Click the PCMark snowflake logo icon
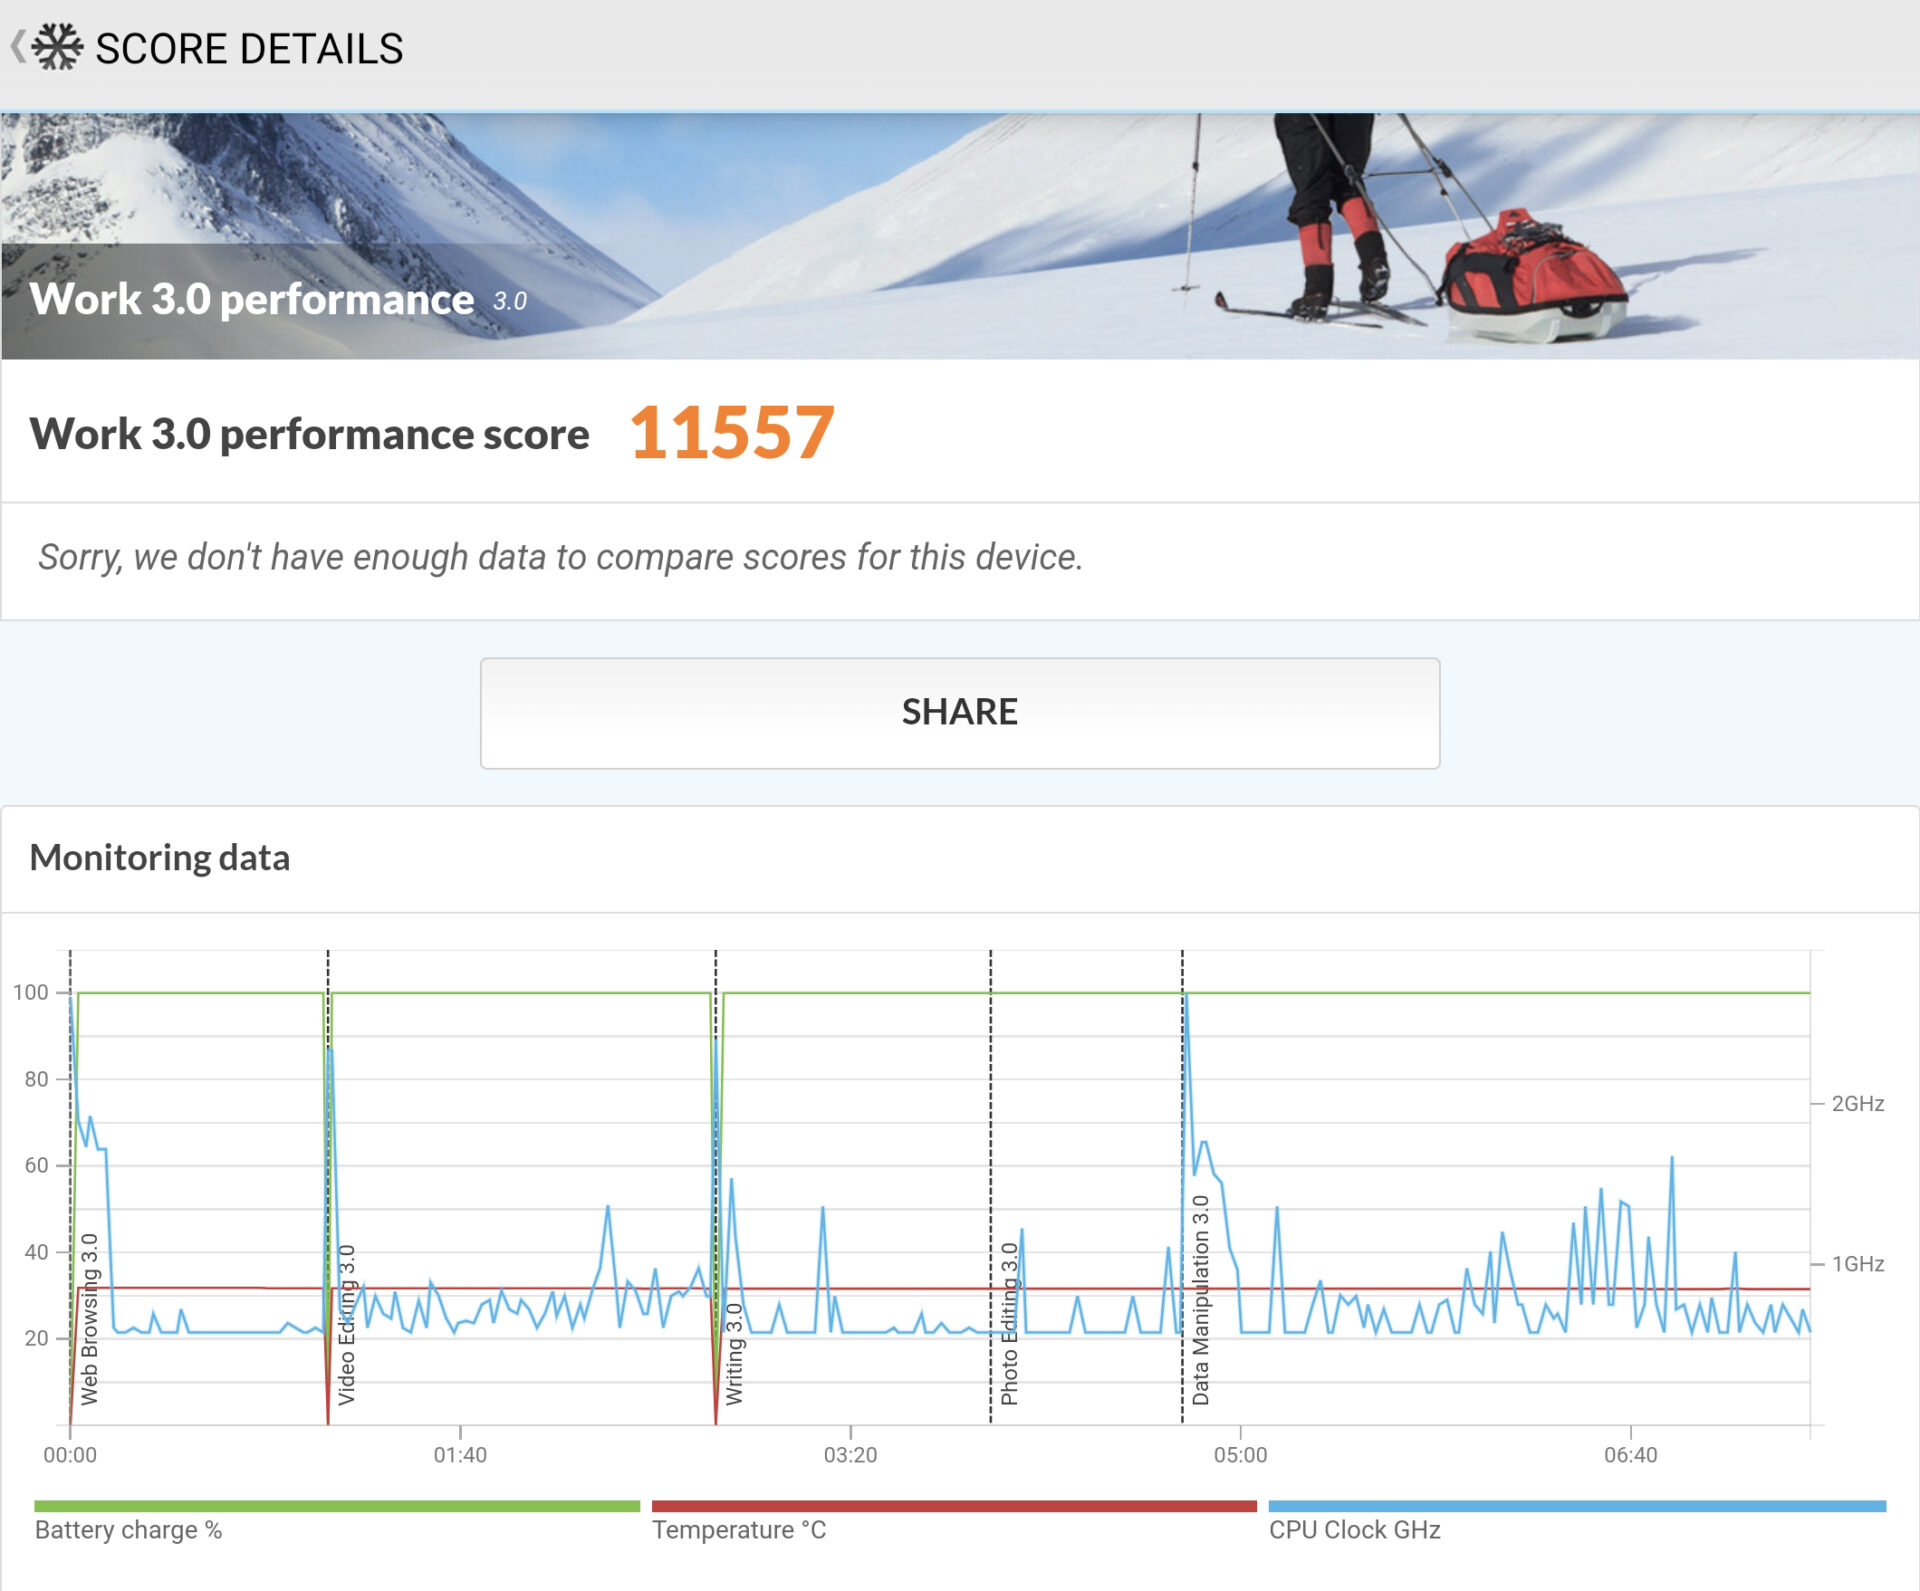Viewport: 1920px width, 1591px height. (57, 47)
